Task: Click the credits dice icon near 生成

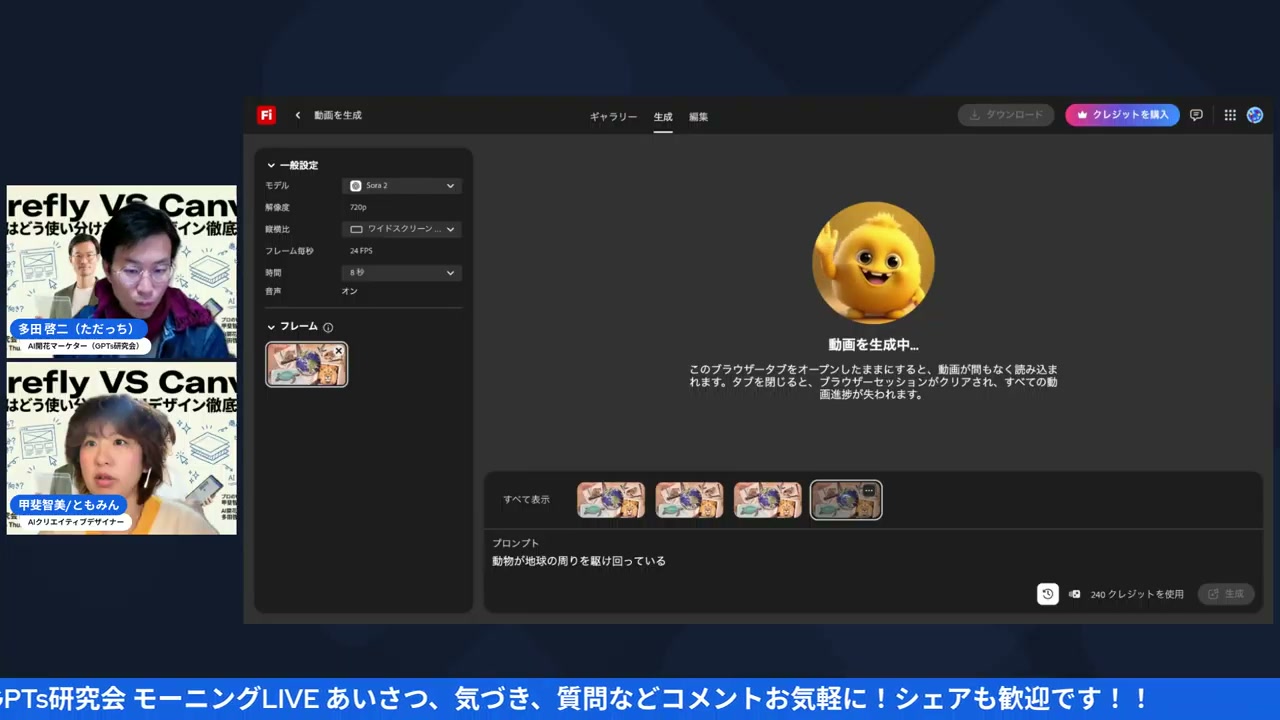Action: 1074,594
